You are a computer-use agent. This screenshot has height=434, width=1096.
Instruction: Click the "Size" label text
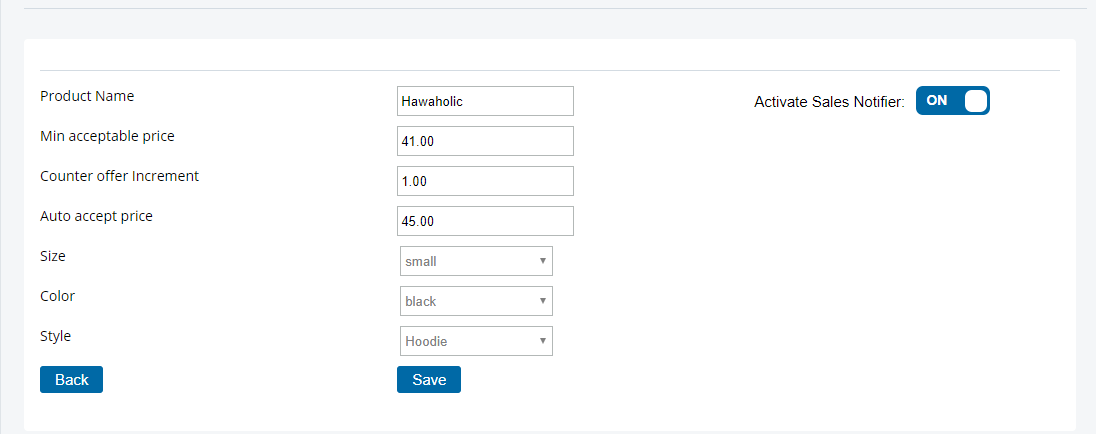coord(53,256)
